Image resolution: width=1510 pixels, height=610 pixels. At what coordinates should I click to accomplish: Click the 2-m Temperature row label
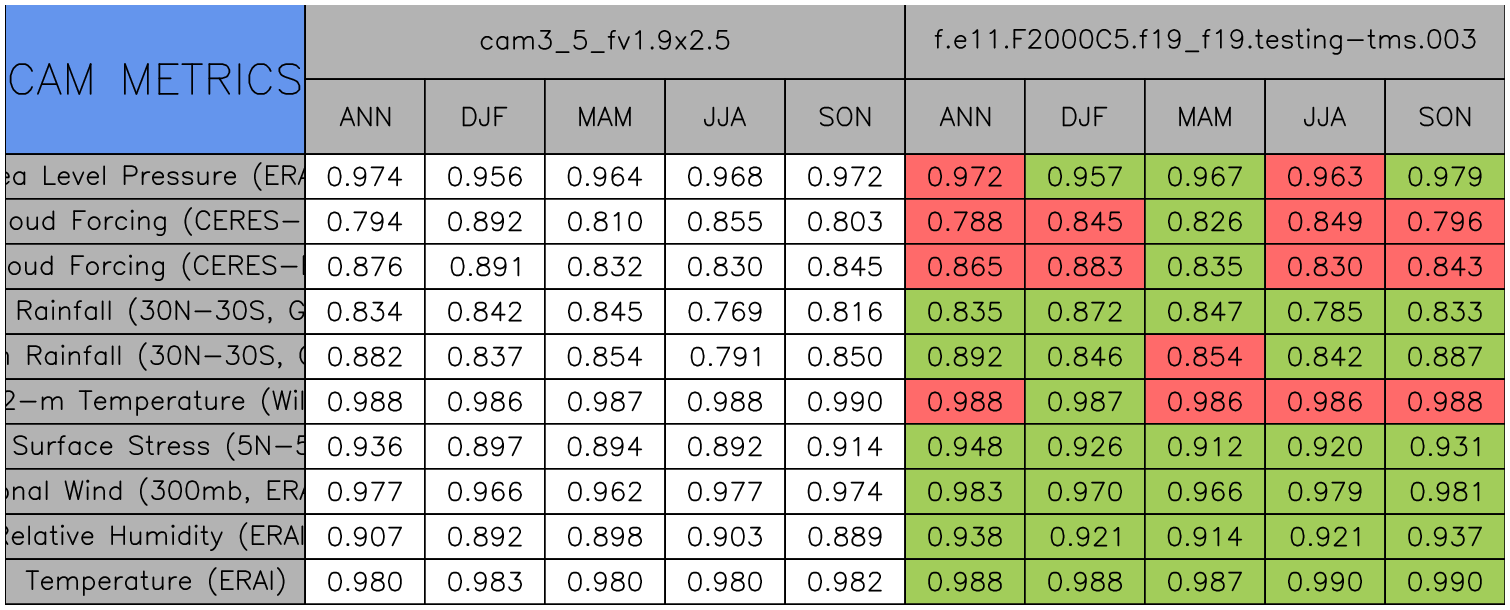(155, 402)
